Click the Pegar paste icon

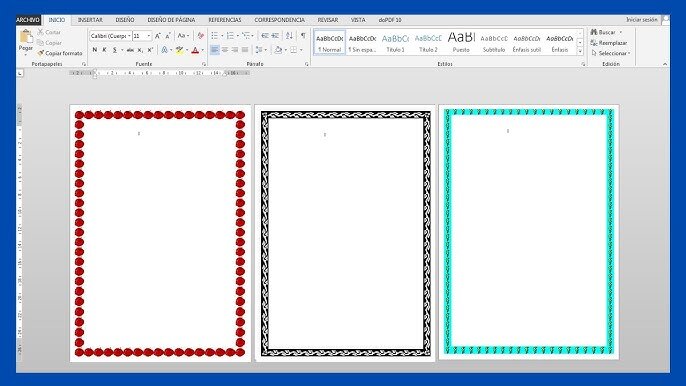click(25, 37)
